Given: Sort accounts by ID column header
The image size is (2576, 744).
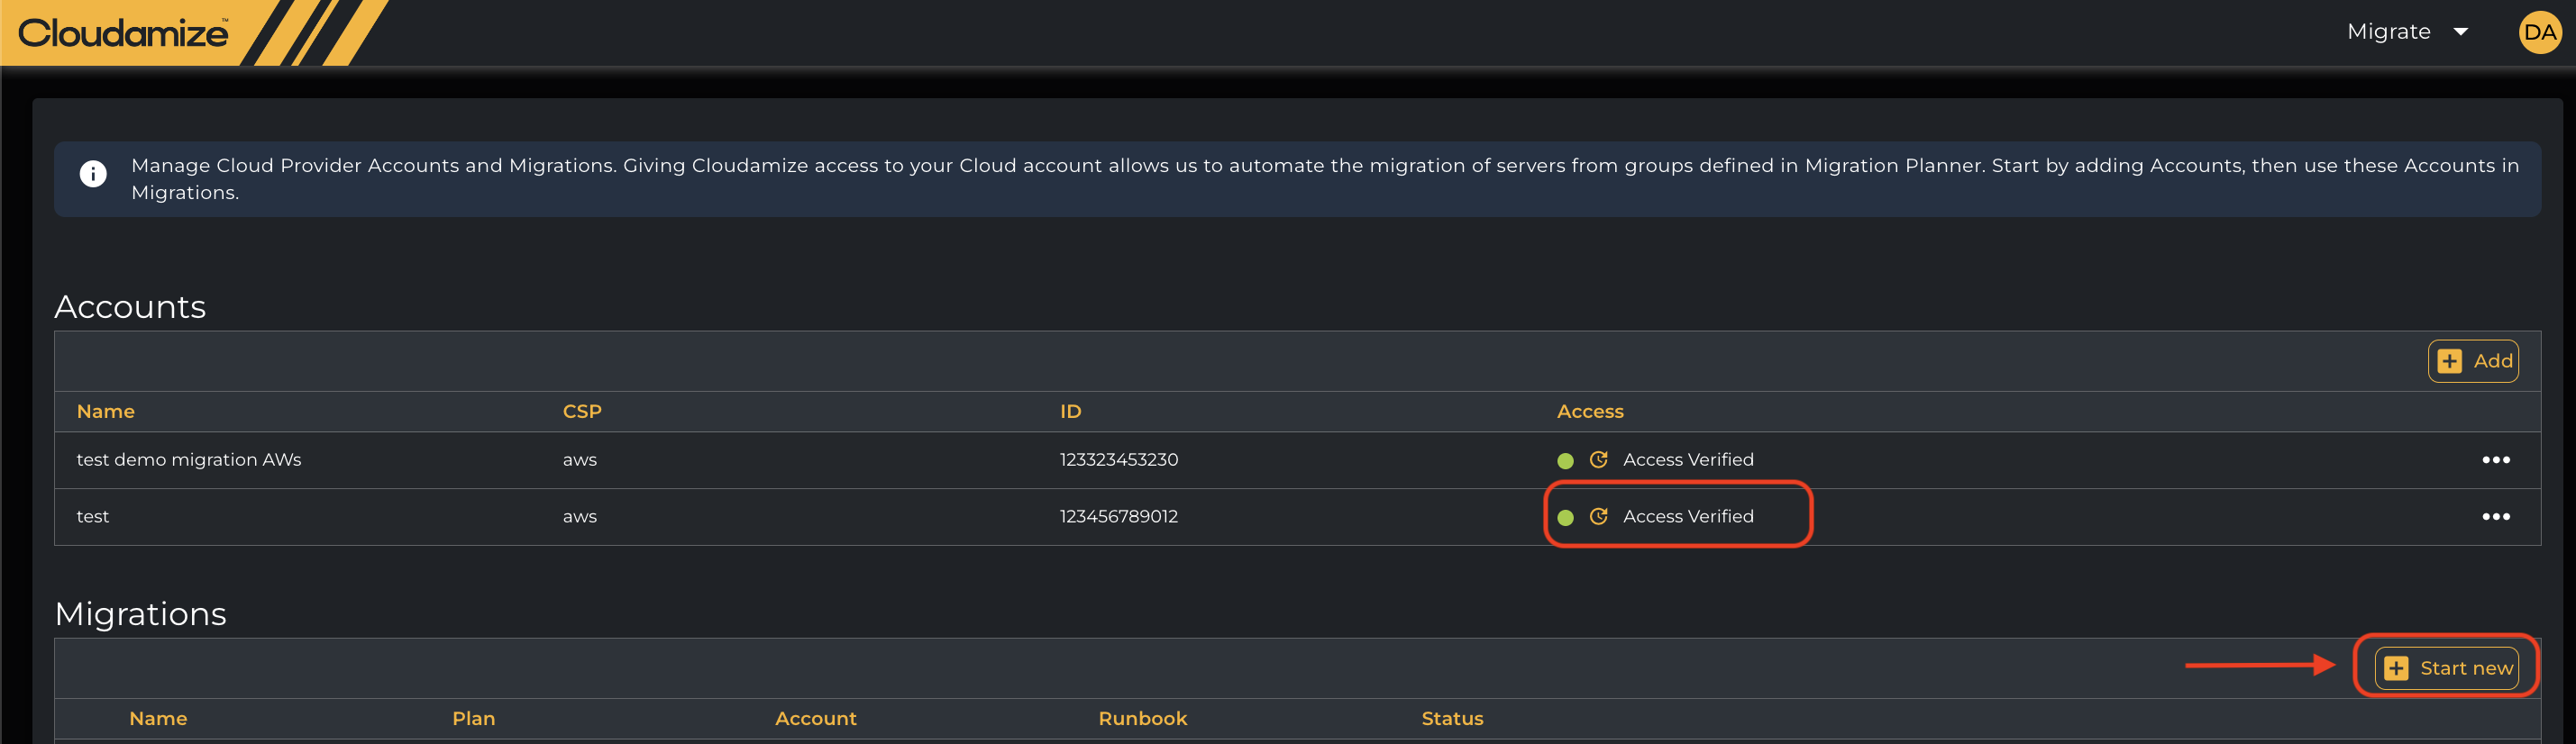Looking at the screenshot, I should click(x=1070, y=411).
